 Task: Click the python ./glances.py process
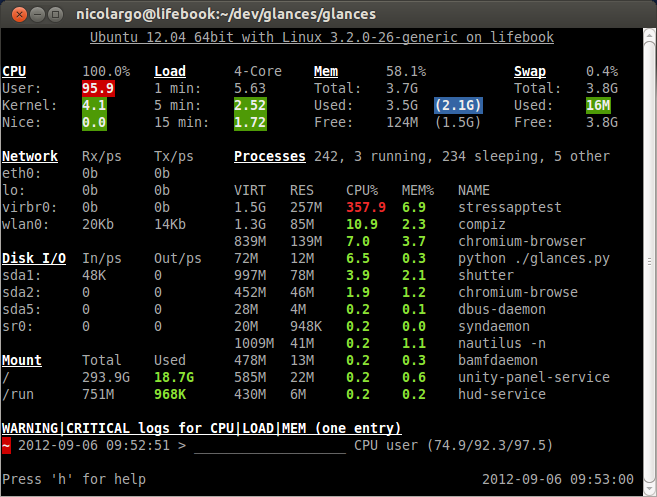(x=533, y=258)
